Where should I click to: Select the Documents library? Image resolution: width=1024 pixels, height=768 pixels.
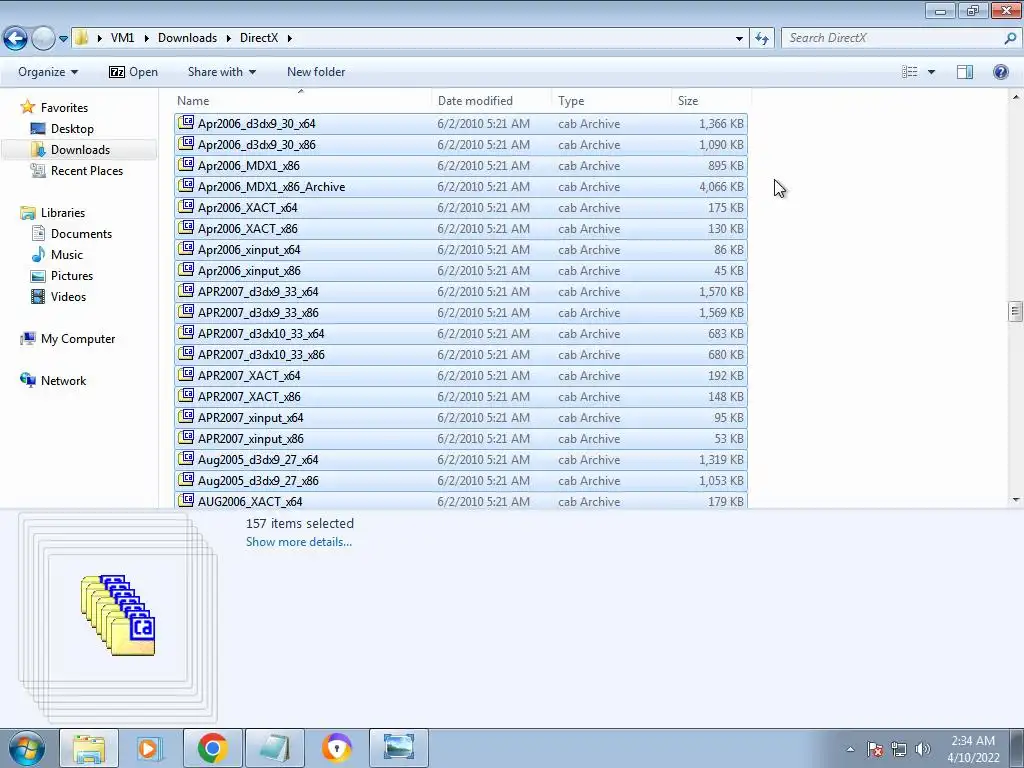[x=81, y=234]
